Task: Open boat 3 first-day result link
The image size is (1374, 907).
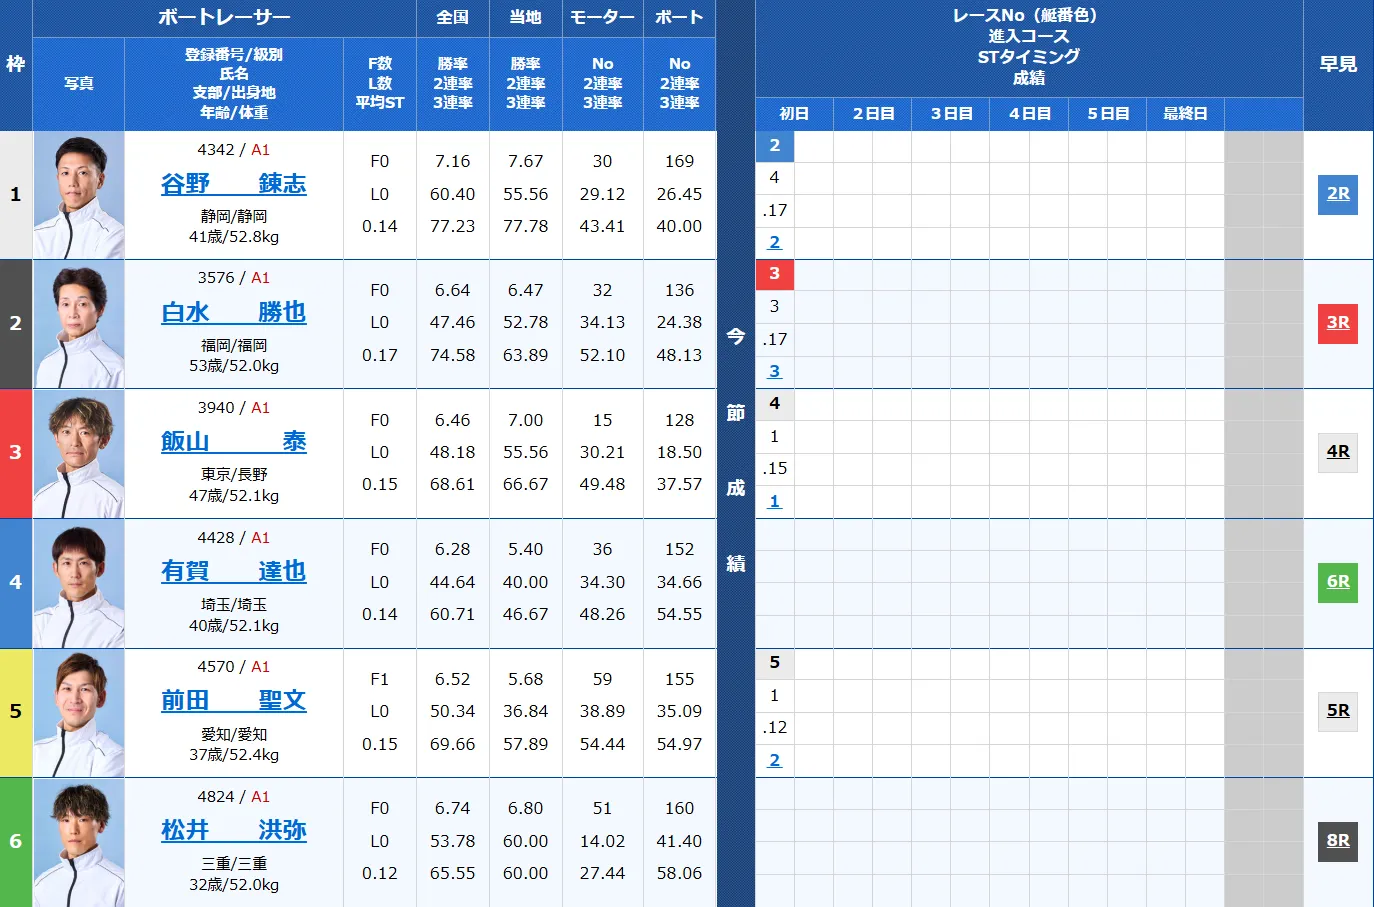Action: (x=774, y=502)
